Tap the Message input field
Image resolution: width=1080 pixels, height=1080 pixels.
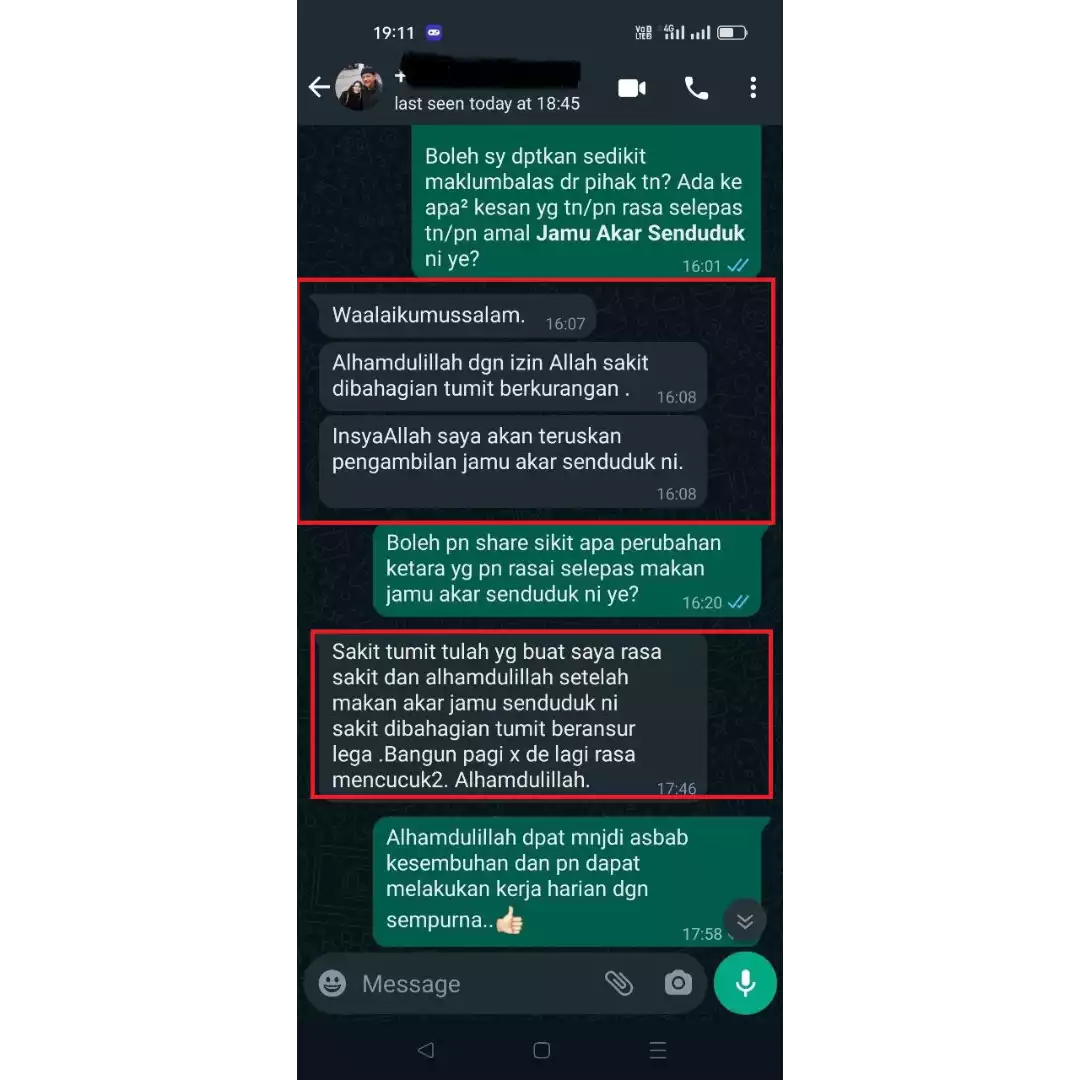[x=475, y=984]
